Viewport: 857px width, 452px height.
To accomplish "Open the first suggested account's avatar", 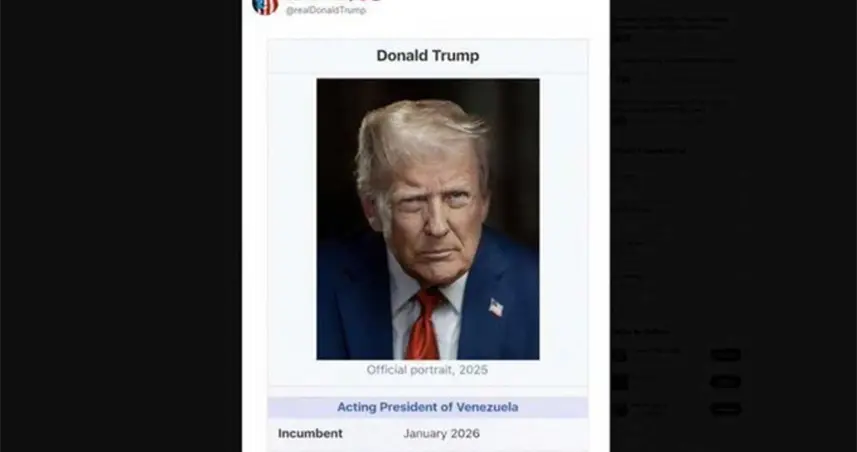I will 619,355.
